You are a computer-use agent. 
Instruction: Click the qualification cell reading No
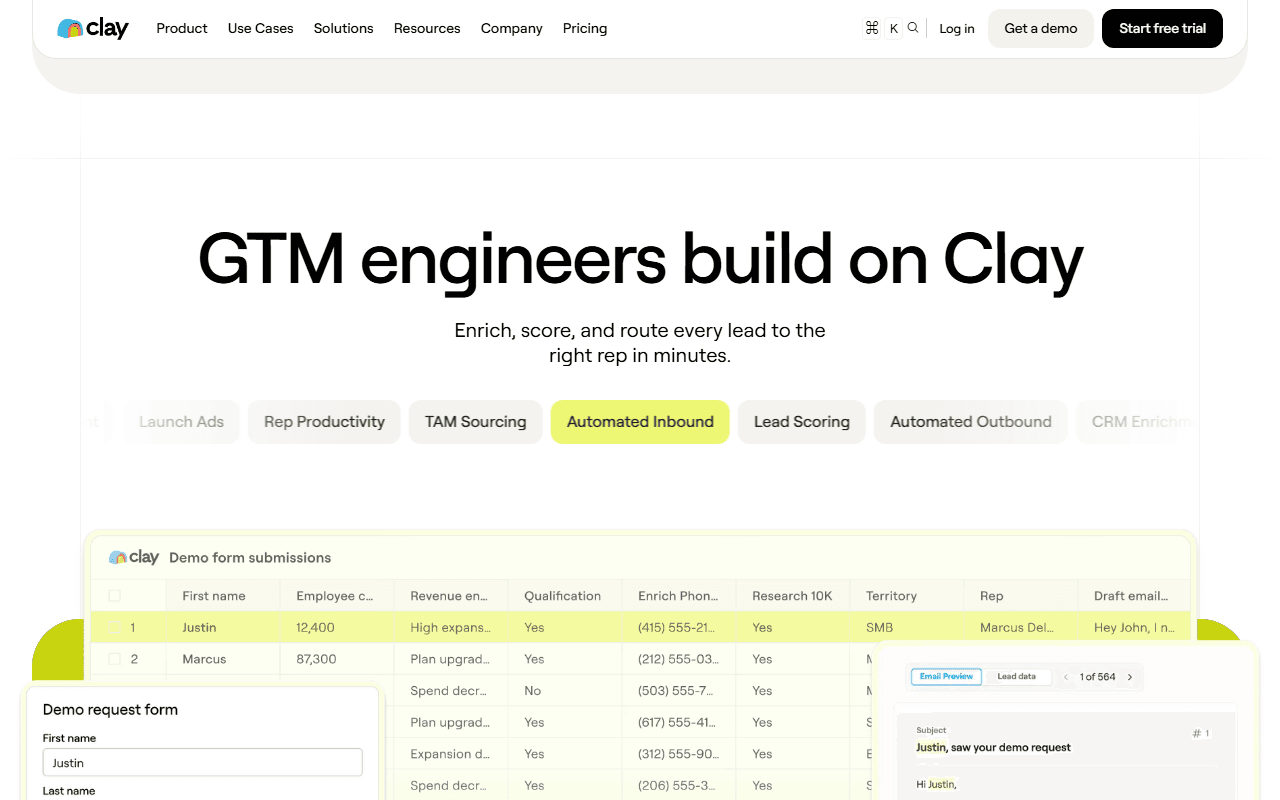pyautogui.click(x=565, y=691)
